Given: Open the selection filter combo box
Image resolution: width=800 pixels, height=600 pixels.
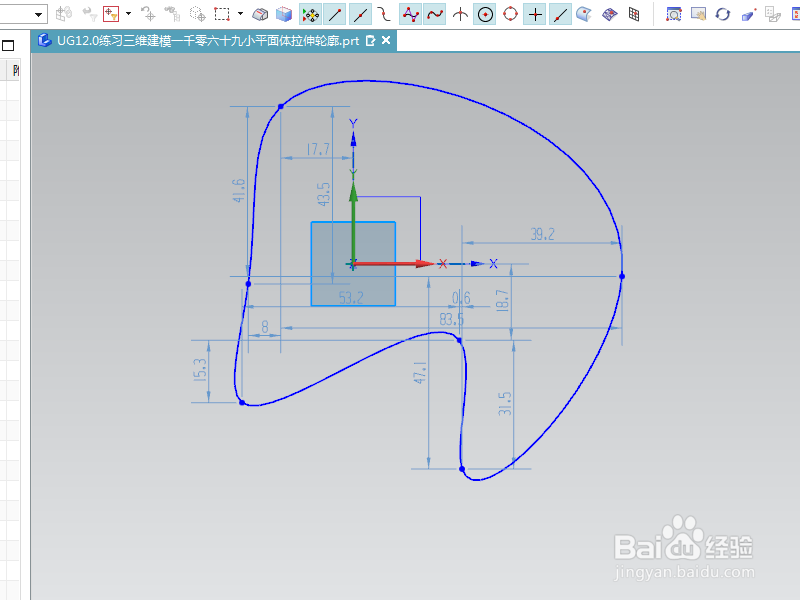Looking at the screenshot, I should 23,14.
